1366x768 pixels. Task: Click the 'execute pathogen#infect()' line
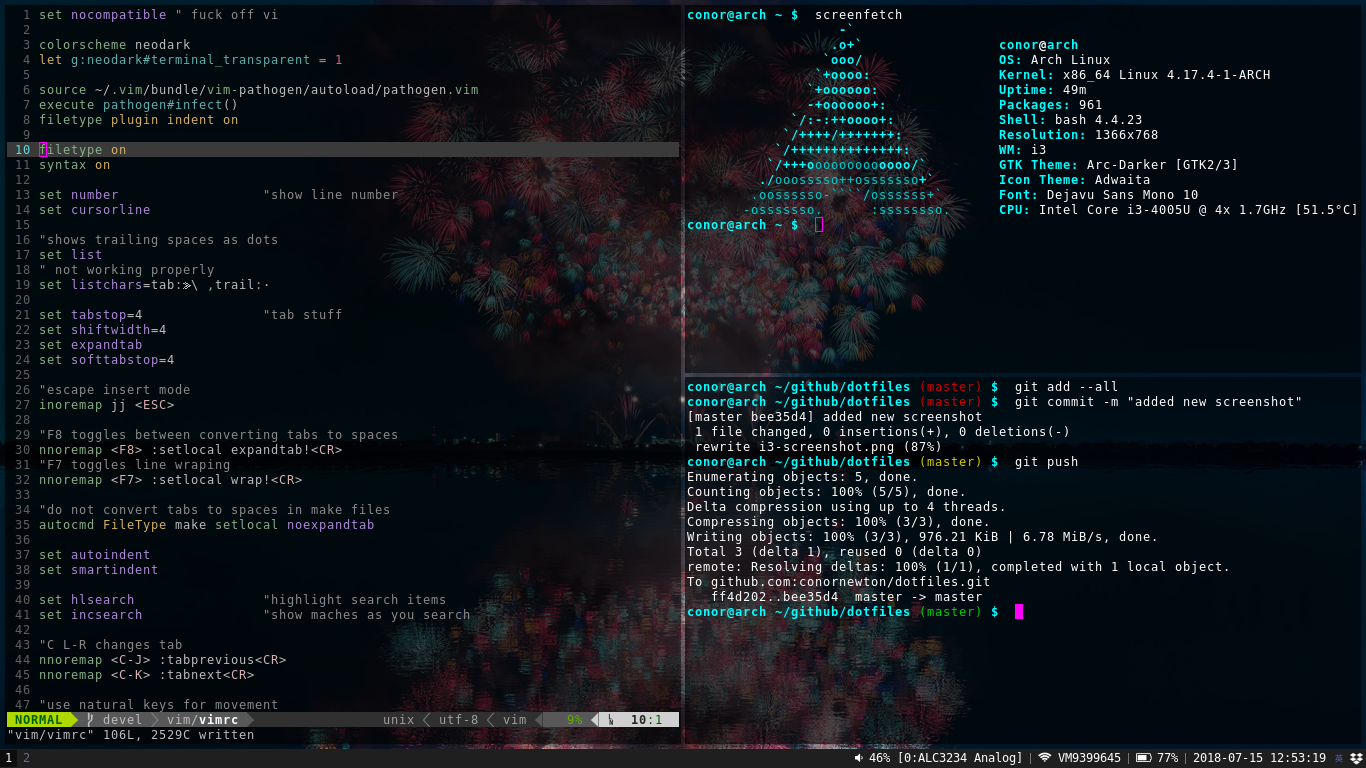point(138,105)
